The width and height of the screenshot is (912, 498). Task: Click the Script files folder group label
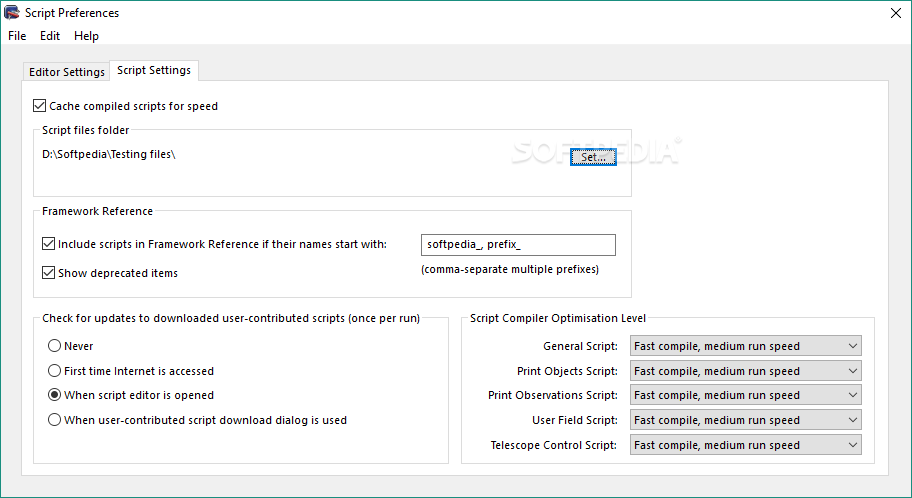pyautogui.click(x=86, y=130)
